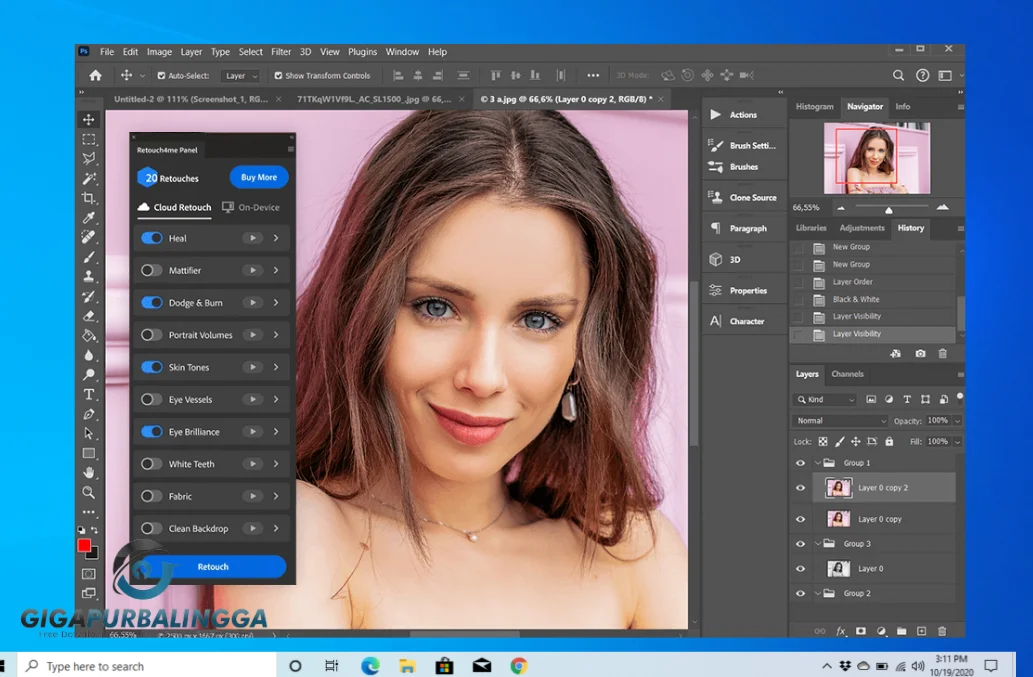Disable the Dodge & Burn toggle
Screen dimensions: 1033x677
click(x=152, y=302)
